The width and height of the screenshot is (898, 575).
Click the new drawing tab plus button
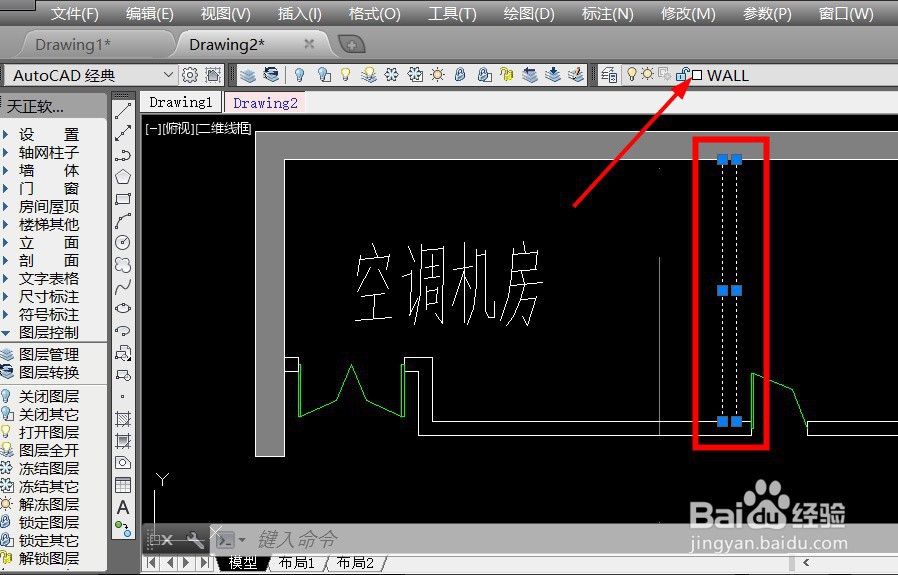352,45
